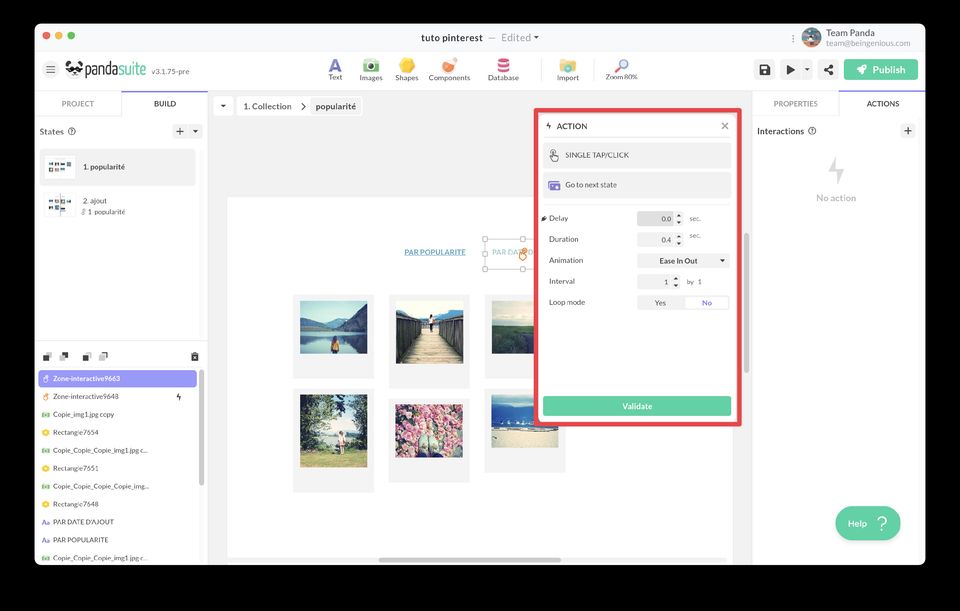Click the Database icon in the toolbar
This screenshot has height=611, width=960.
click(x=502, y=64)
